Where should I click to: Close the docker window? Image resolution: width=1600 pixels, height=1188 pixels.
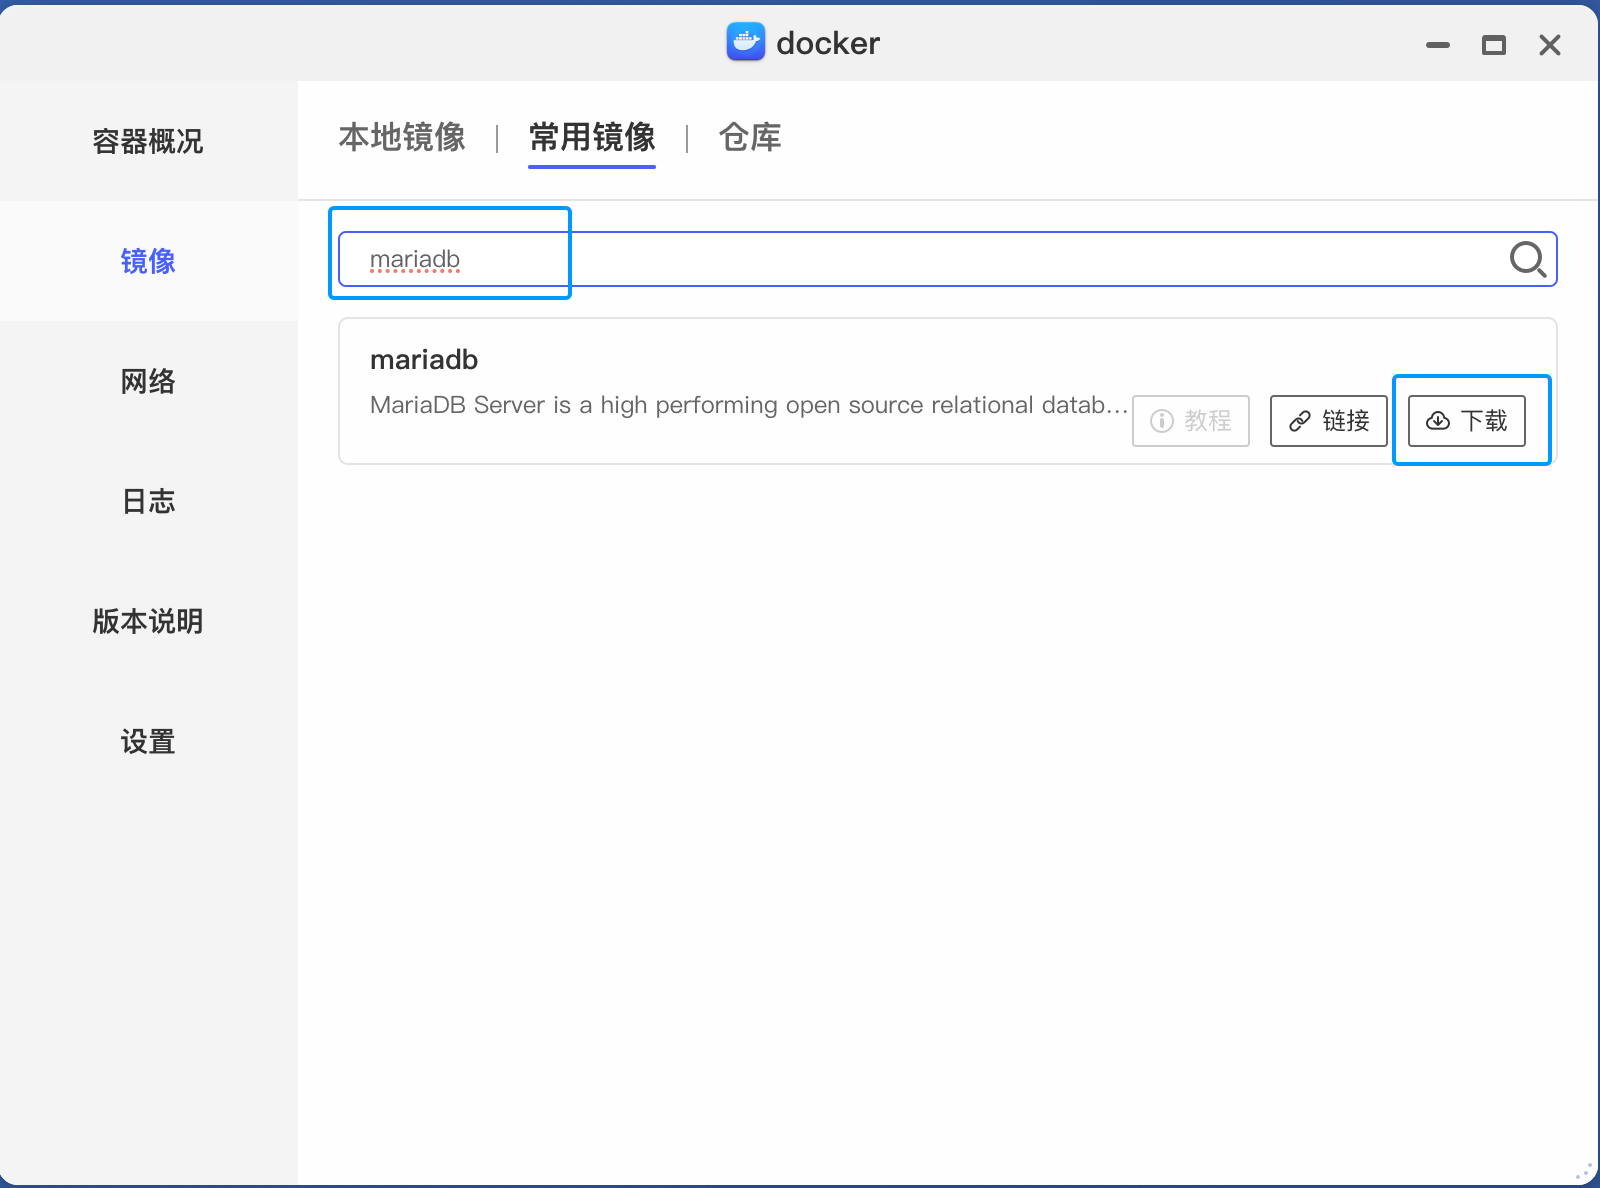coord(1550,45)
